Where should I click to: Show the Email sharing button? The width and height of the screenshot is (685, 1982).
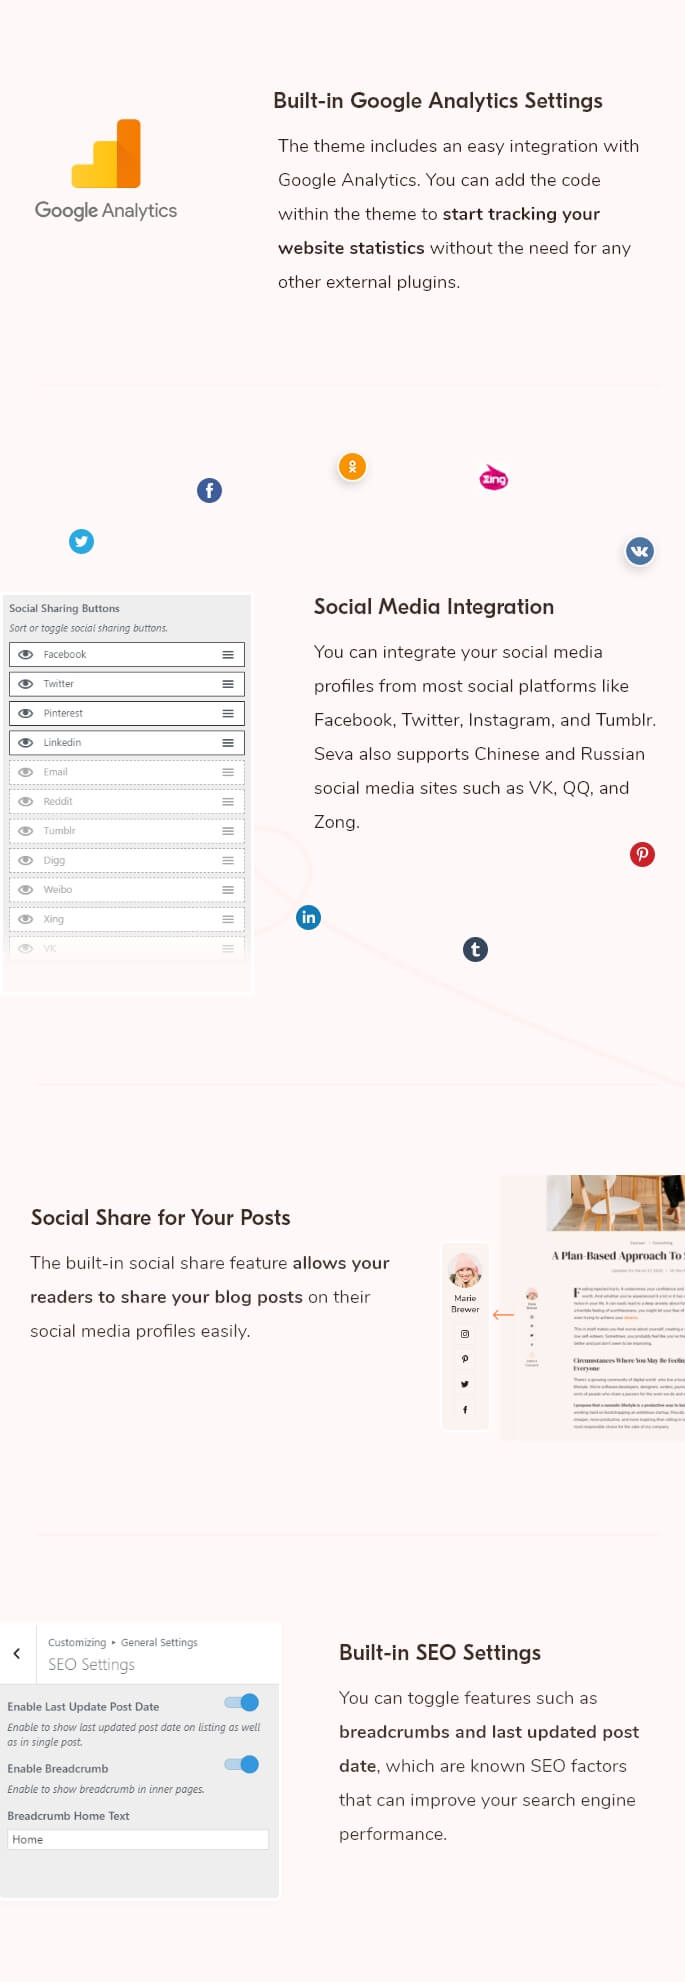(x=26, y=772)
